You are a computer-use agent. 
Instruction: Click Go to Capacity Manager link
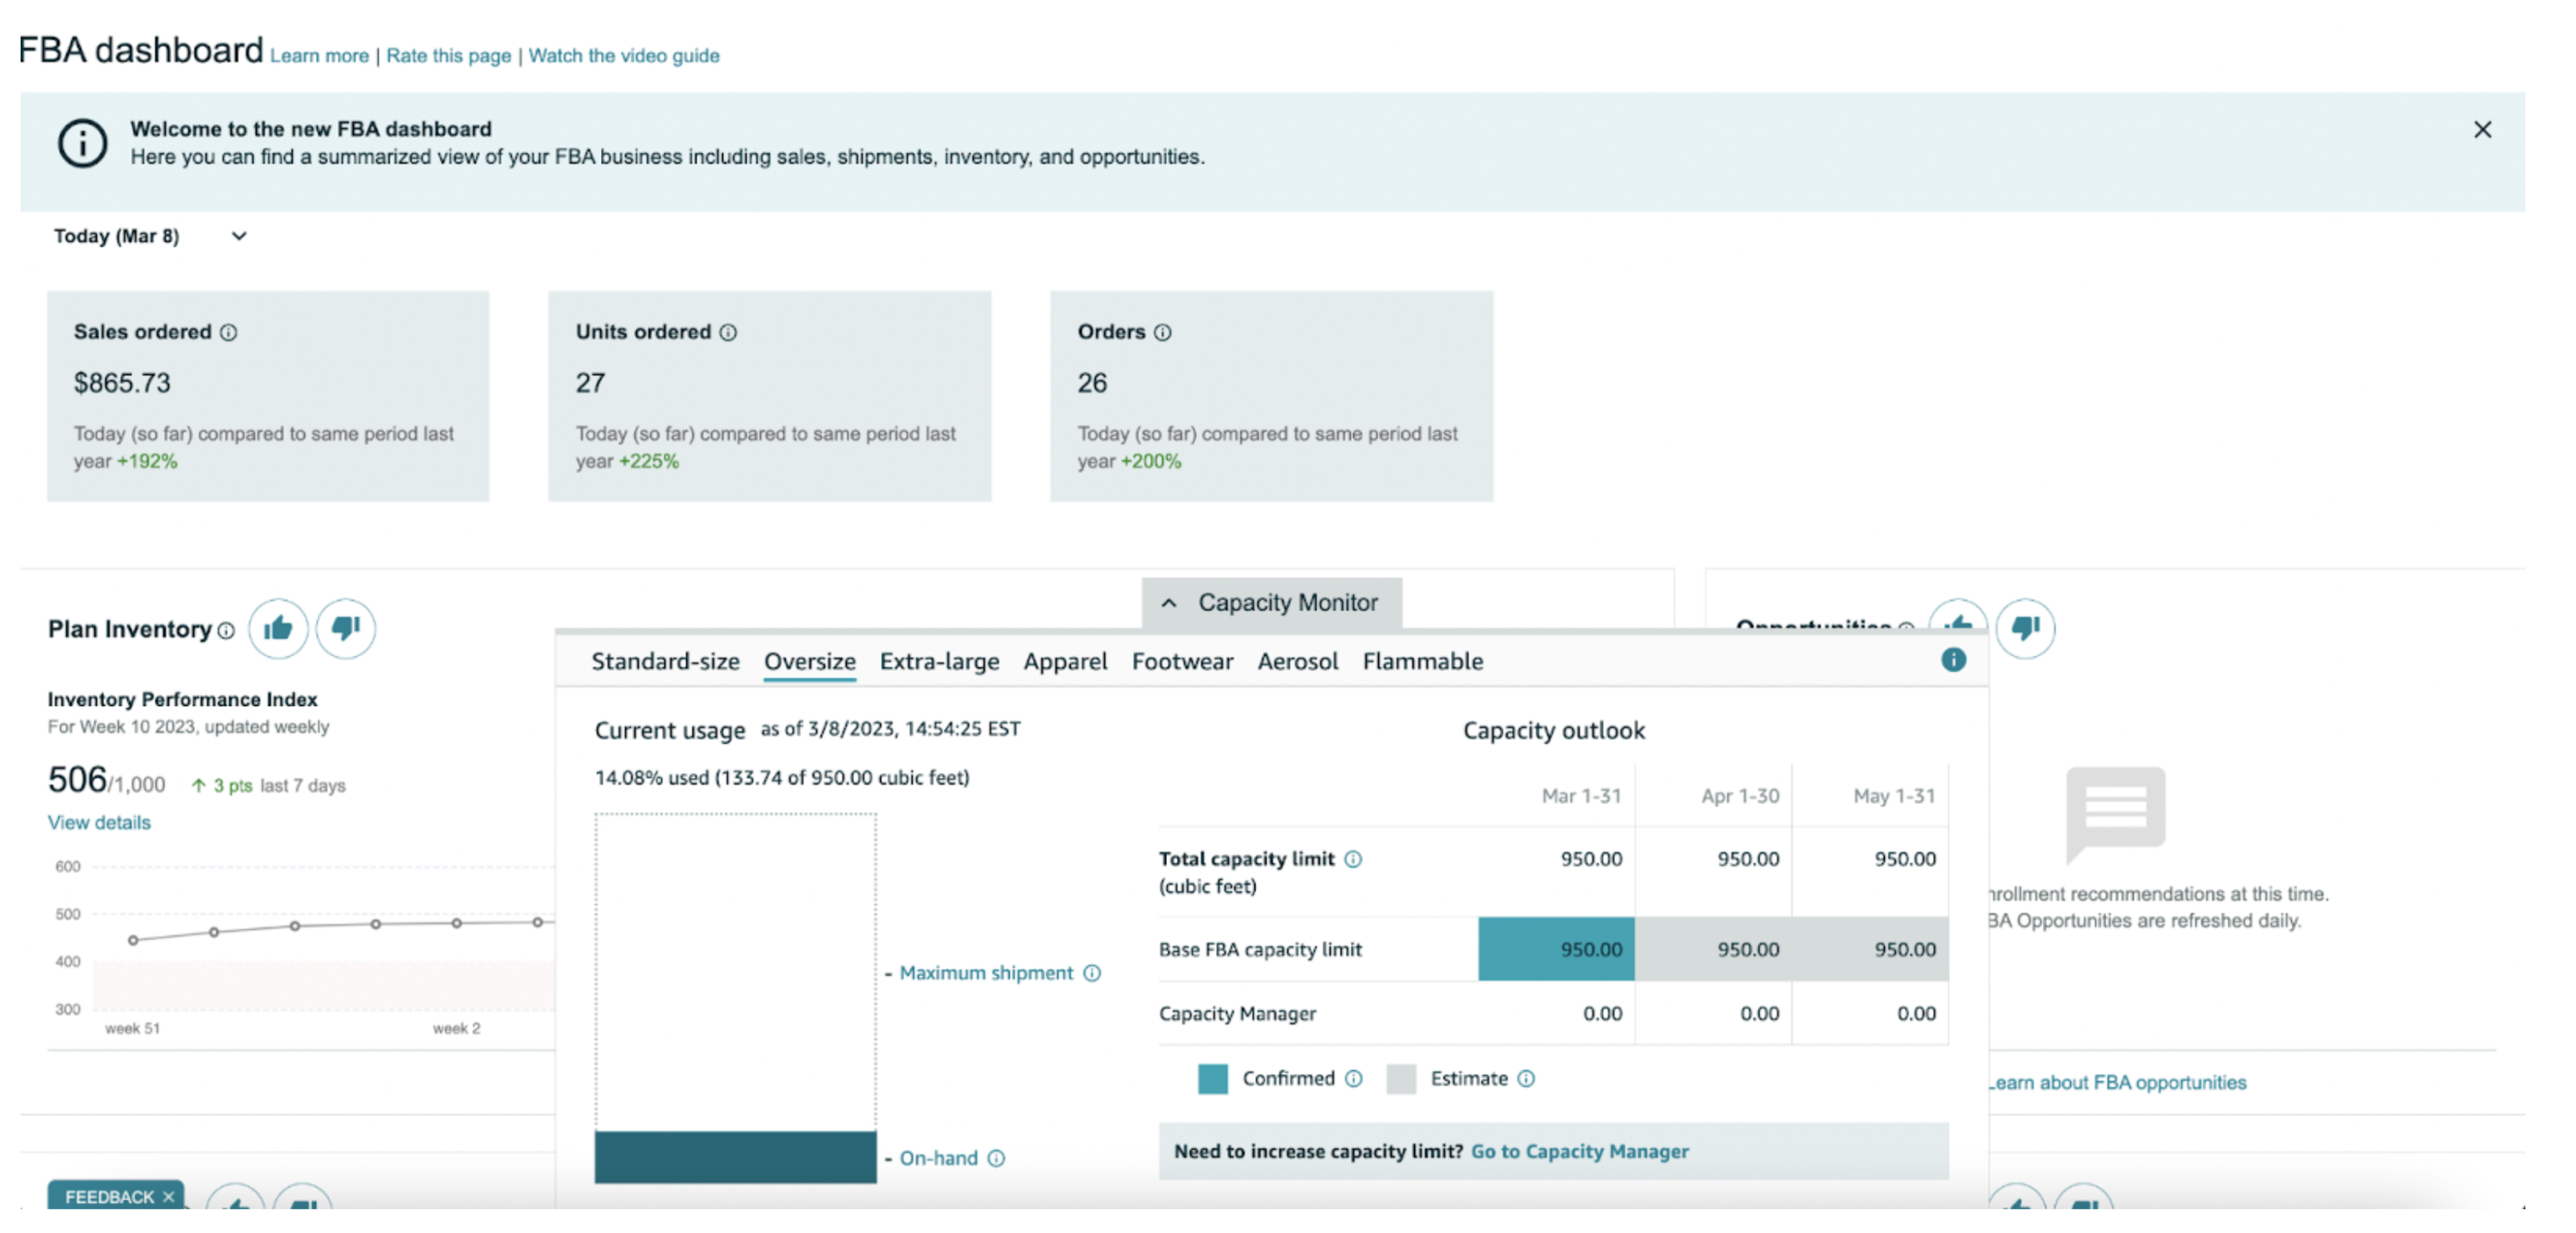pyautogui.click(x=1579, y=1150)
